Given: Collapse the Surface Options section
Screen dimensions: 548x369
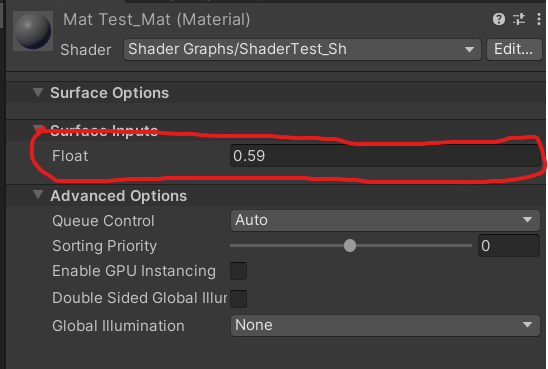Looking at the screenshot, I should click(x=38, y=92).
